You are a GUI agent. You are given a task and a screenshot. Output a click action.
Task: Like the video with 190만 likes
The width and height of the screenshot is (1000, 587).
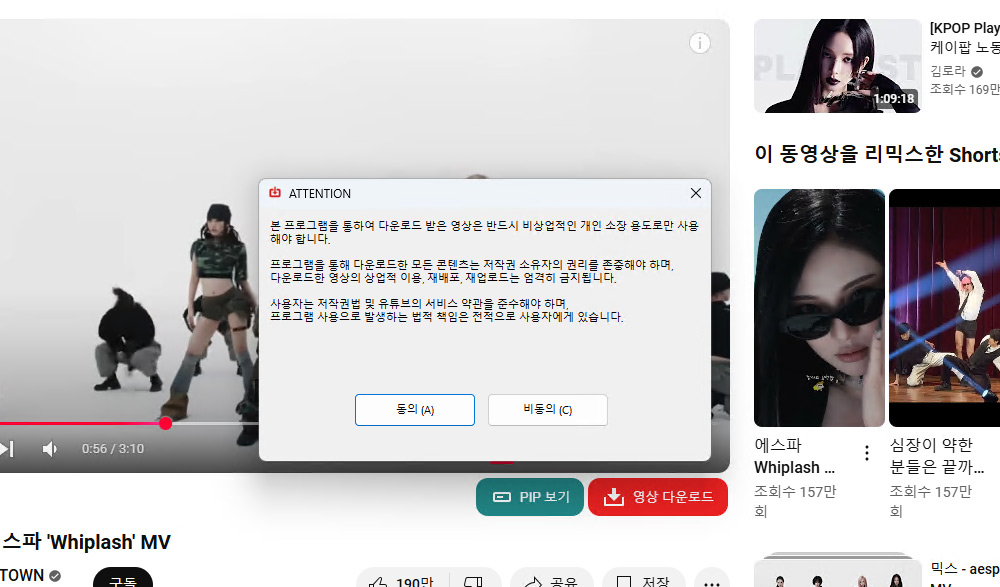(402, 581)
